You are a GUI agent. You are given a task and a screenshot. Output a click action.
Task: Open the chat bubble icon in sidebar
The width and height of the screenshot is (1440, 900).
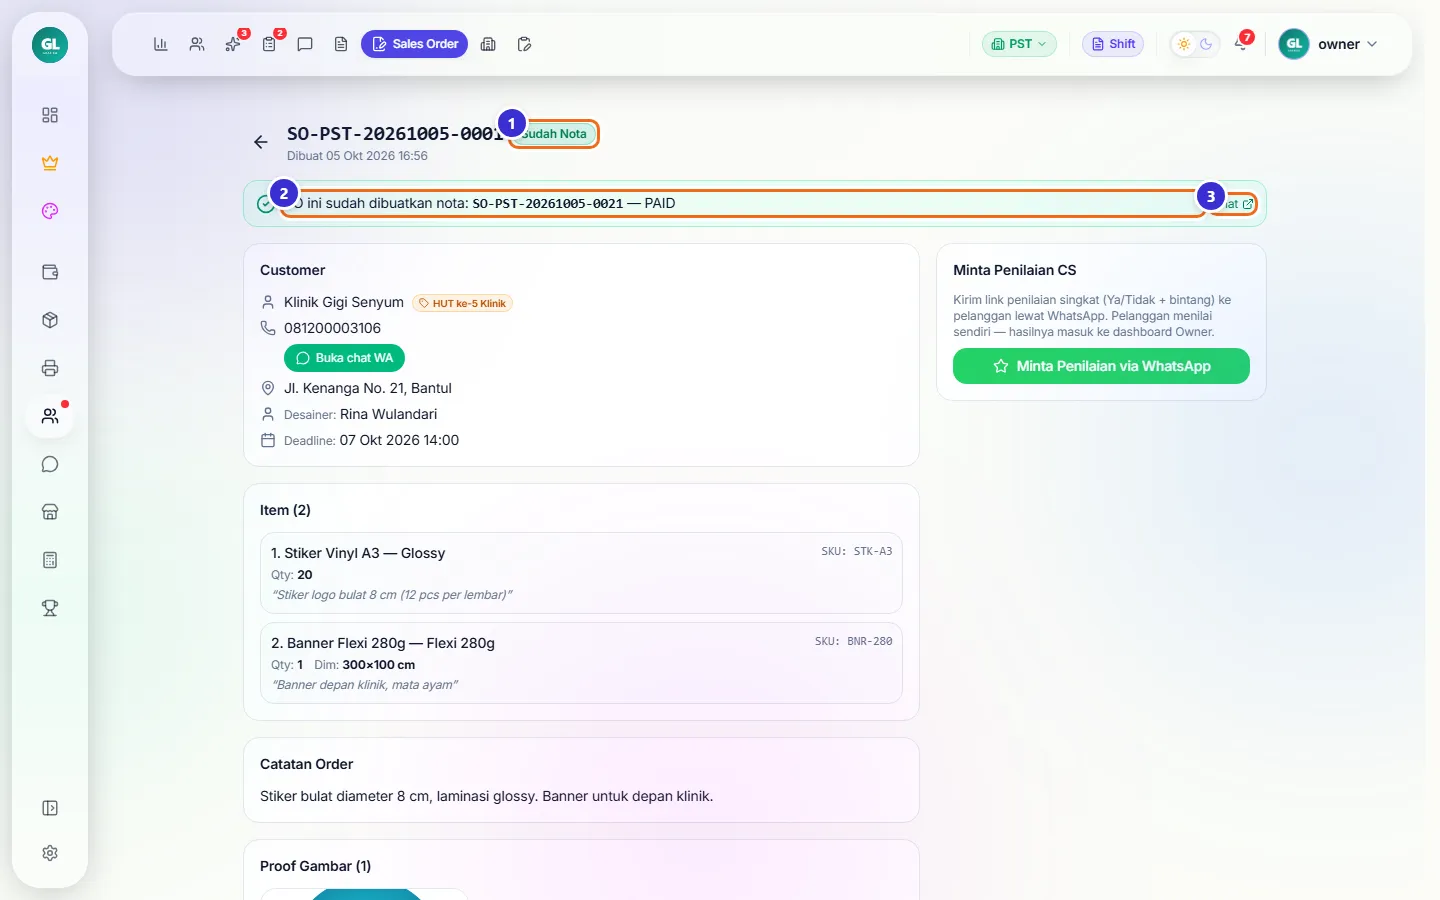pyautogui.click(x=50, y=464)
